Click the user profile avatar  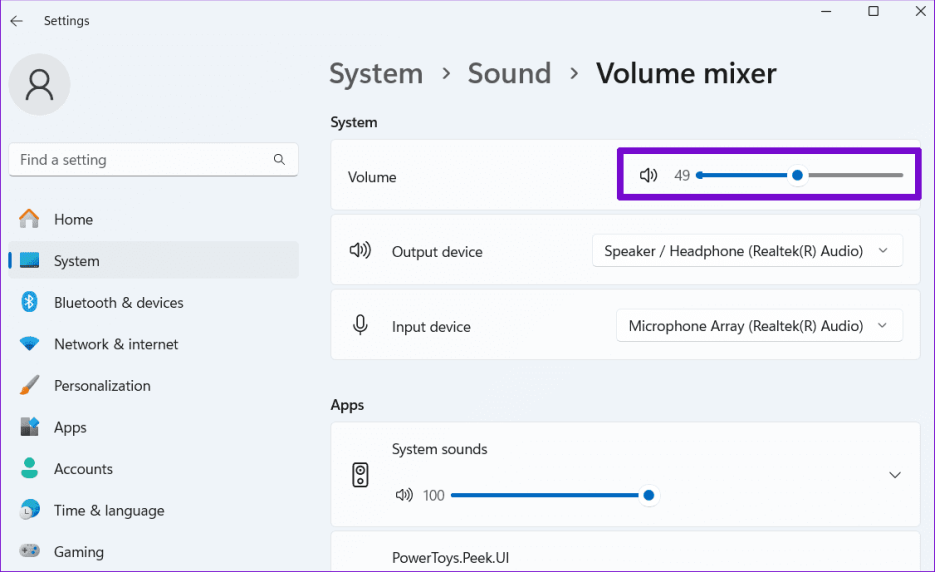39,85
